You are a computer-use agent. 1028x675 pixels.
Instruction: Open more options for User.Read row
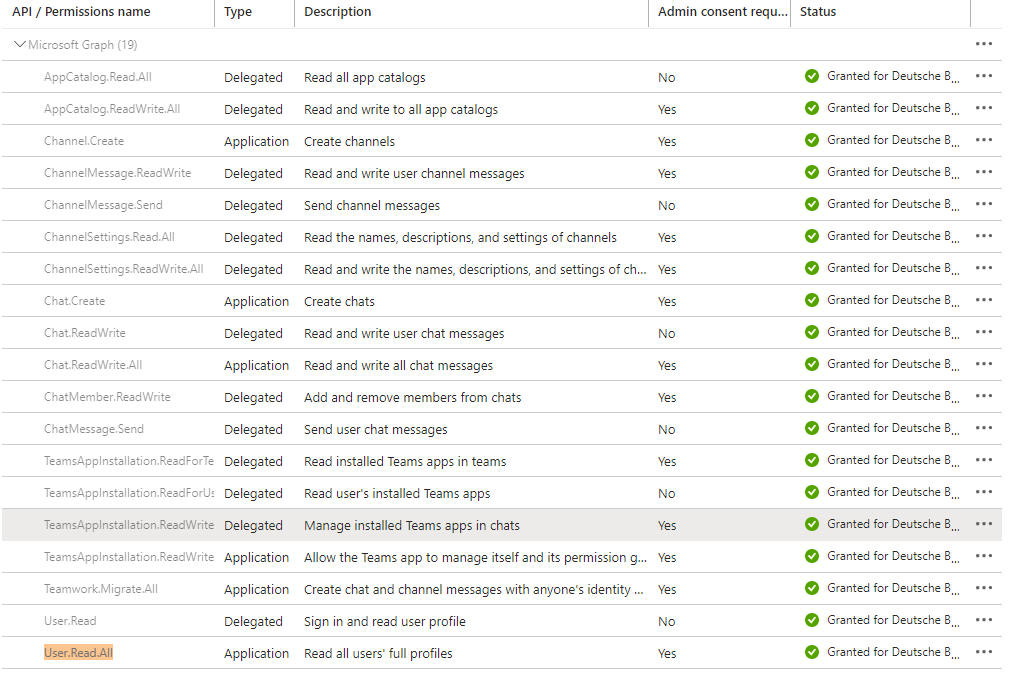click(983, 621)
